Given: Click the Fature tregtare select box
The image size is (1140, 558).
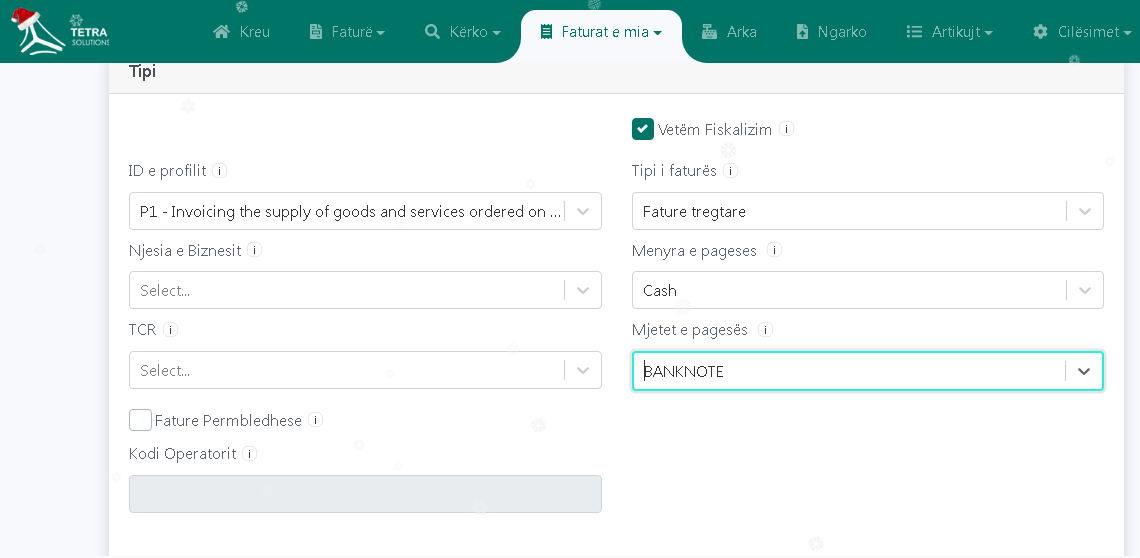Looking at the screenshot, I should tap(867, 211).
